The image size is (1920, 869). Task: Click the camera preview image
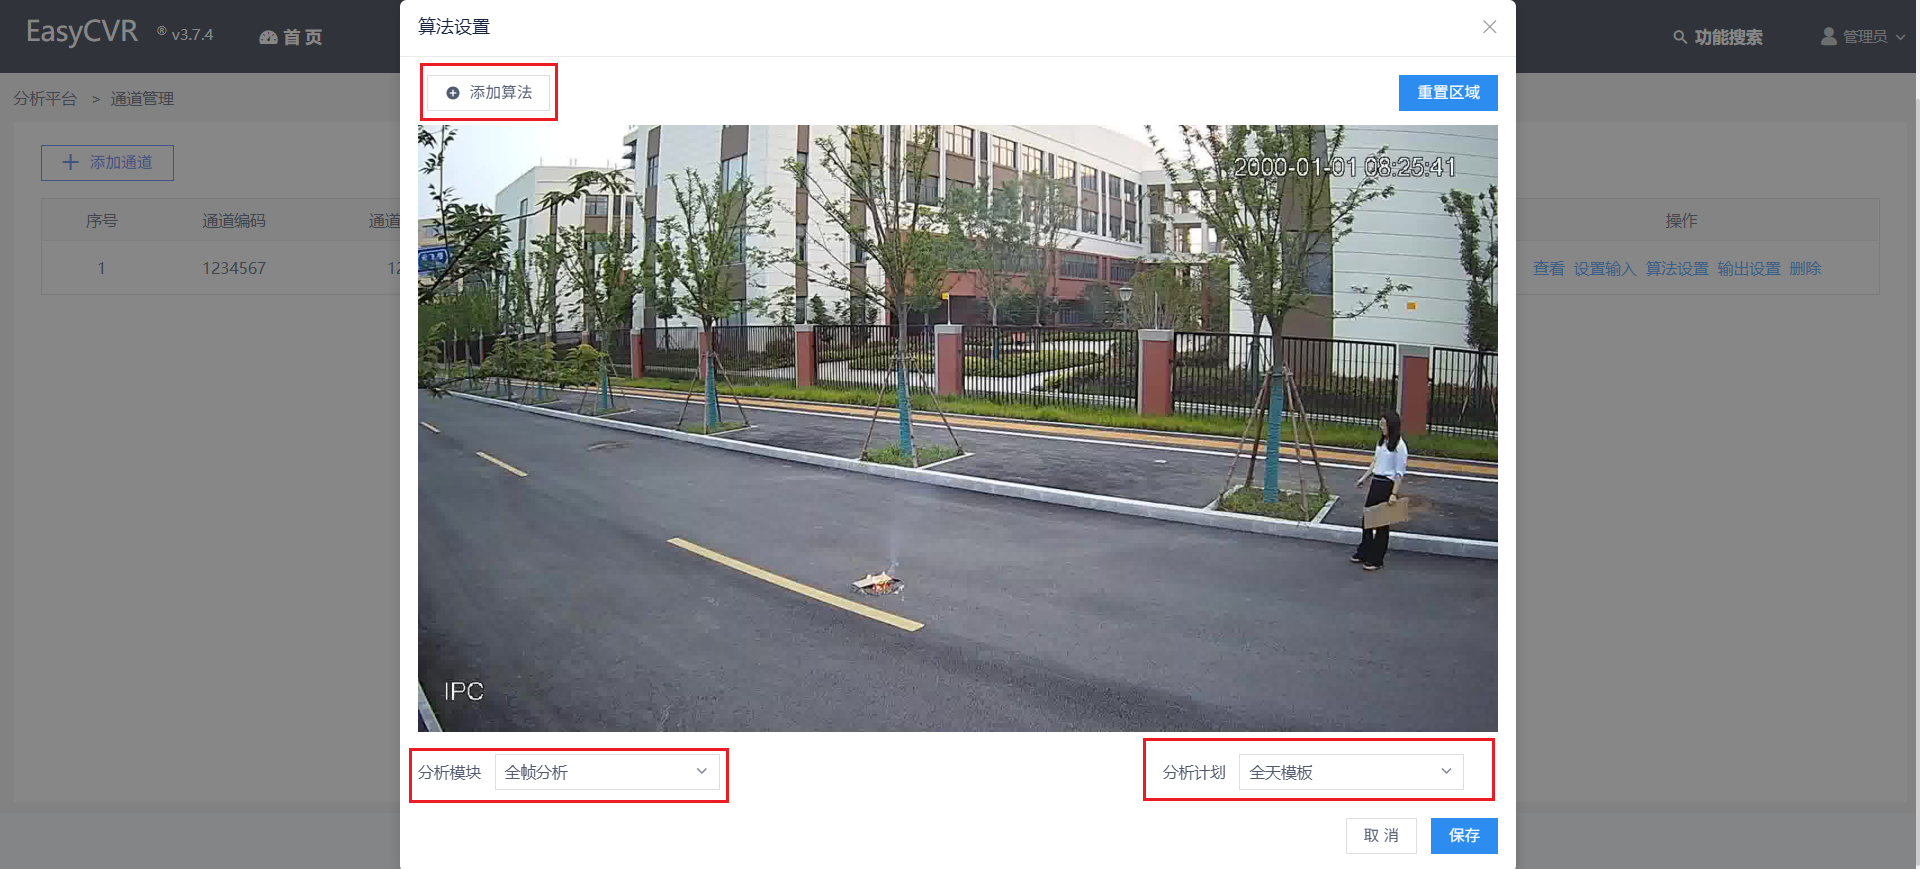(957, 428)
